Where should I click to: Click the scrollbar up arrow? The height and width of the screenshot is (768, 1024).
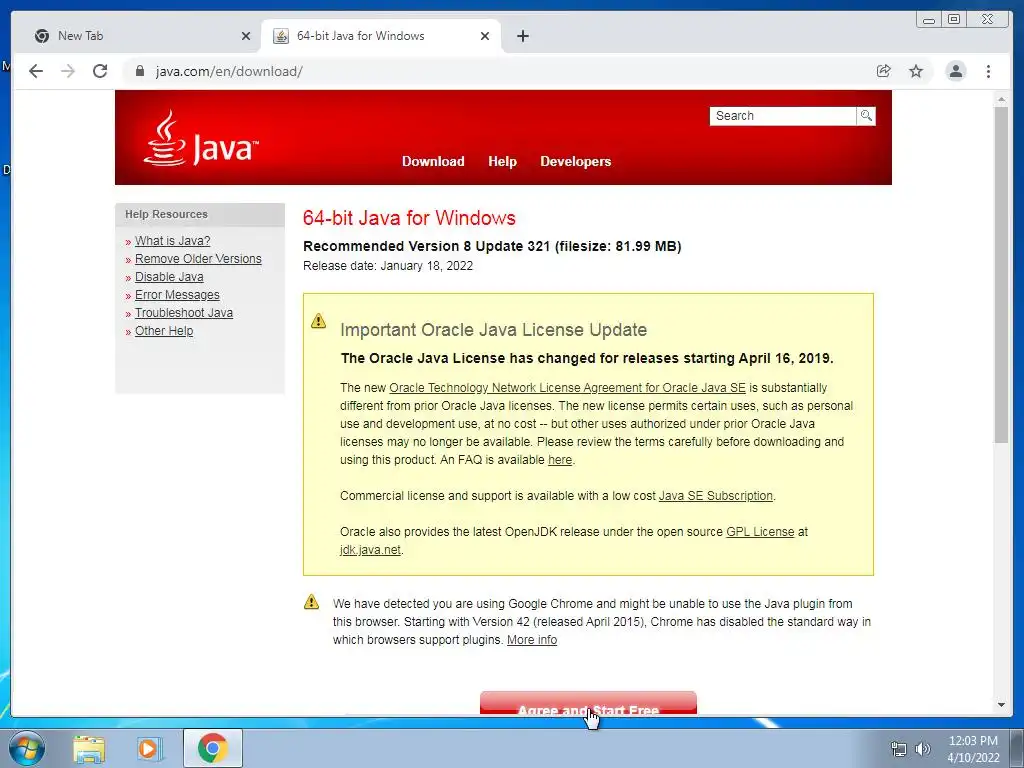[x=1001, y=99]
